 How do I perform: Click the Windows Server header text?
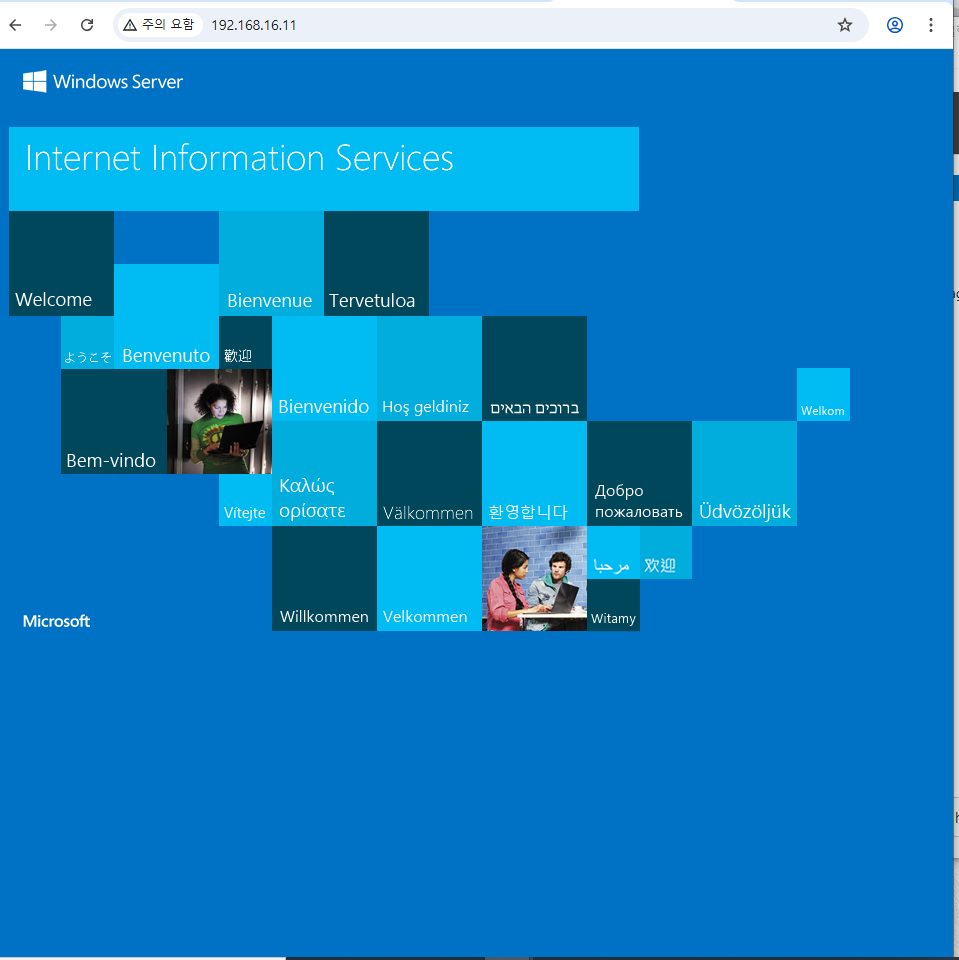point(118,81)
